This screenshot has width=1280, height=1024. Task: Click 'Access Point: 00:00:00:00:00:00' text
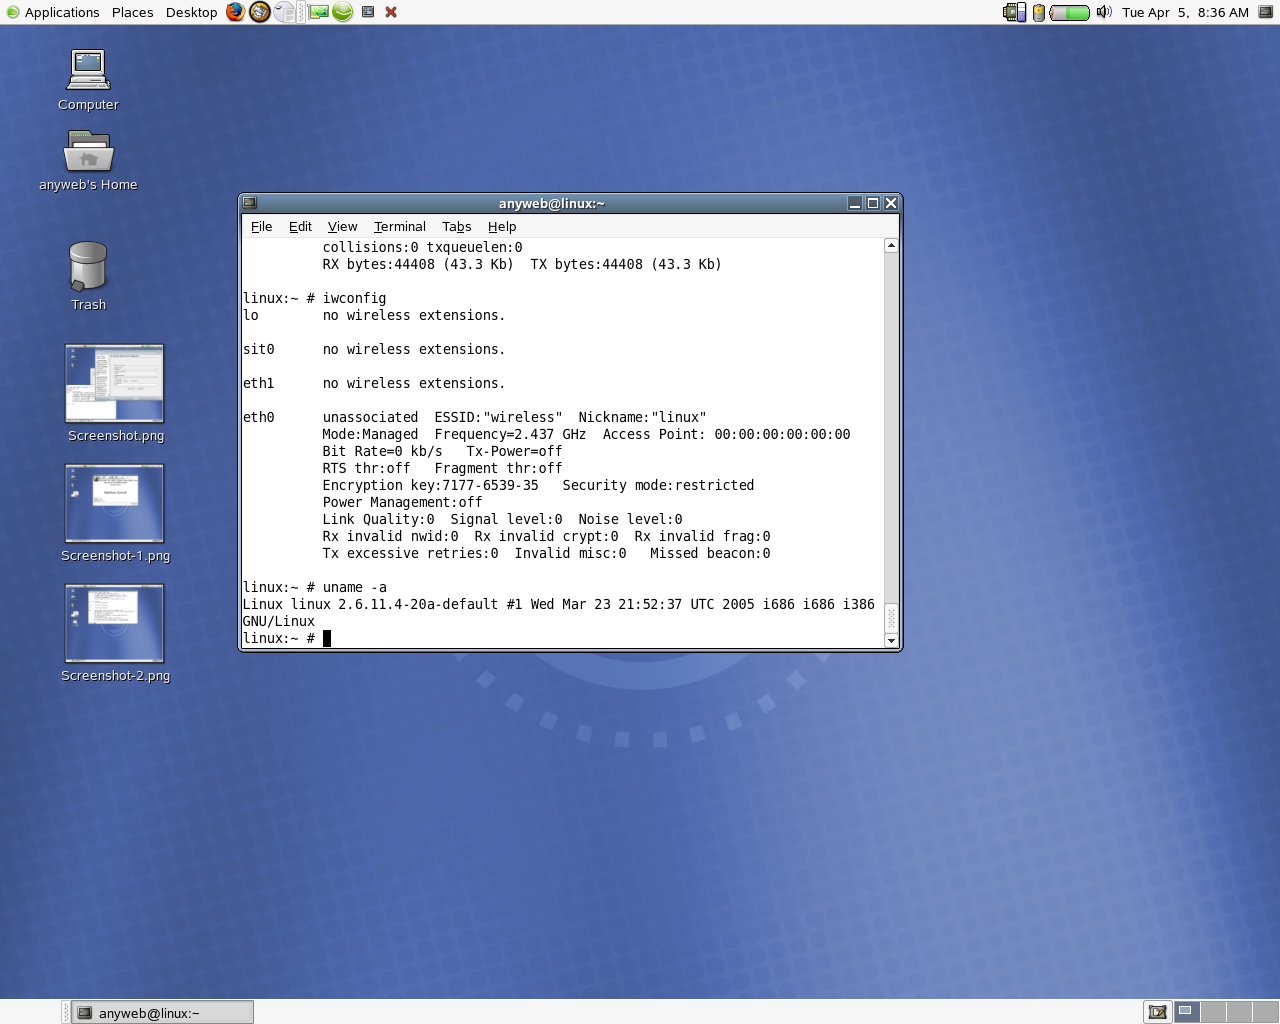click(726, 434)
